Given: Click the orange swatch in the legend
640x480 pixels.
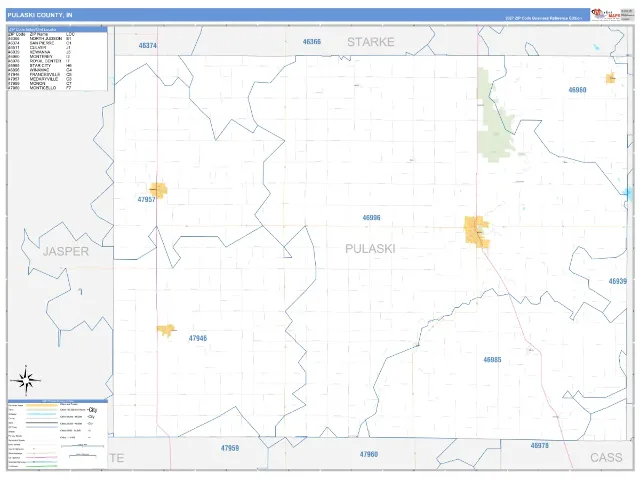Looking at the screenshot, I should [x=42, y=405].
